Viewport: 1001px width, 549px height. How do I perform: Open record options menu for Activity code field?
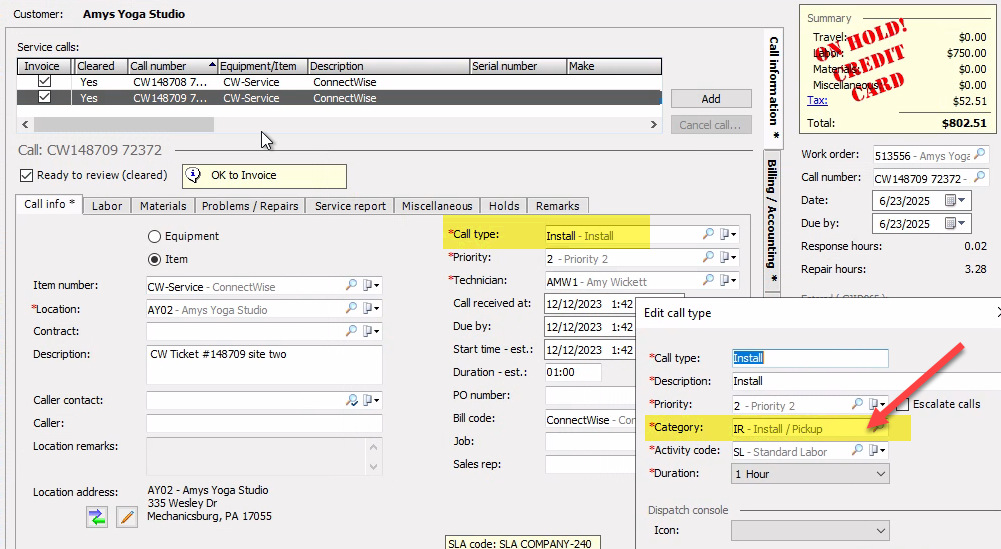pyautogui.click(x=878, y=451)
